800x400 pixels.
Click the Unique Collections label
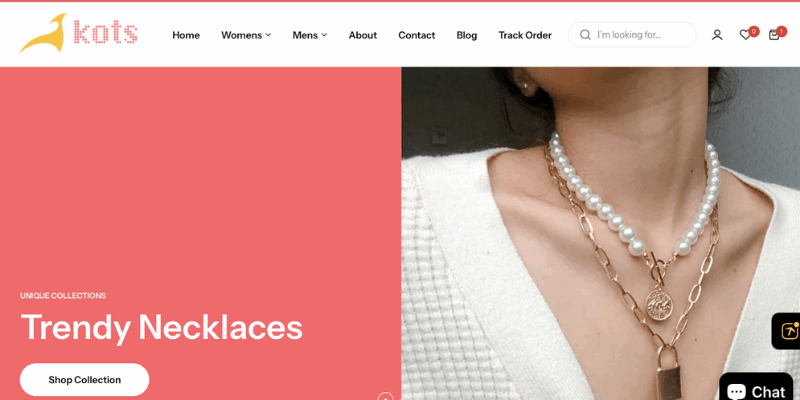pos(63,295)
